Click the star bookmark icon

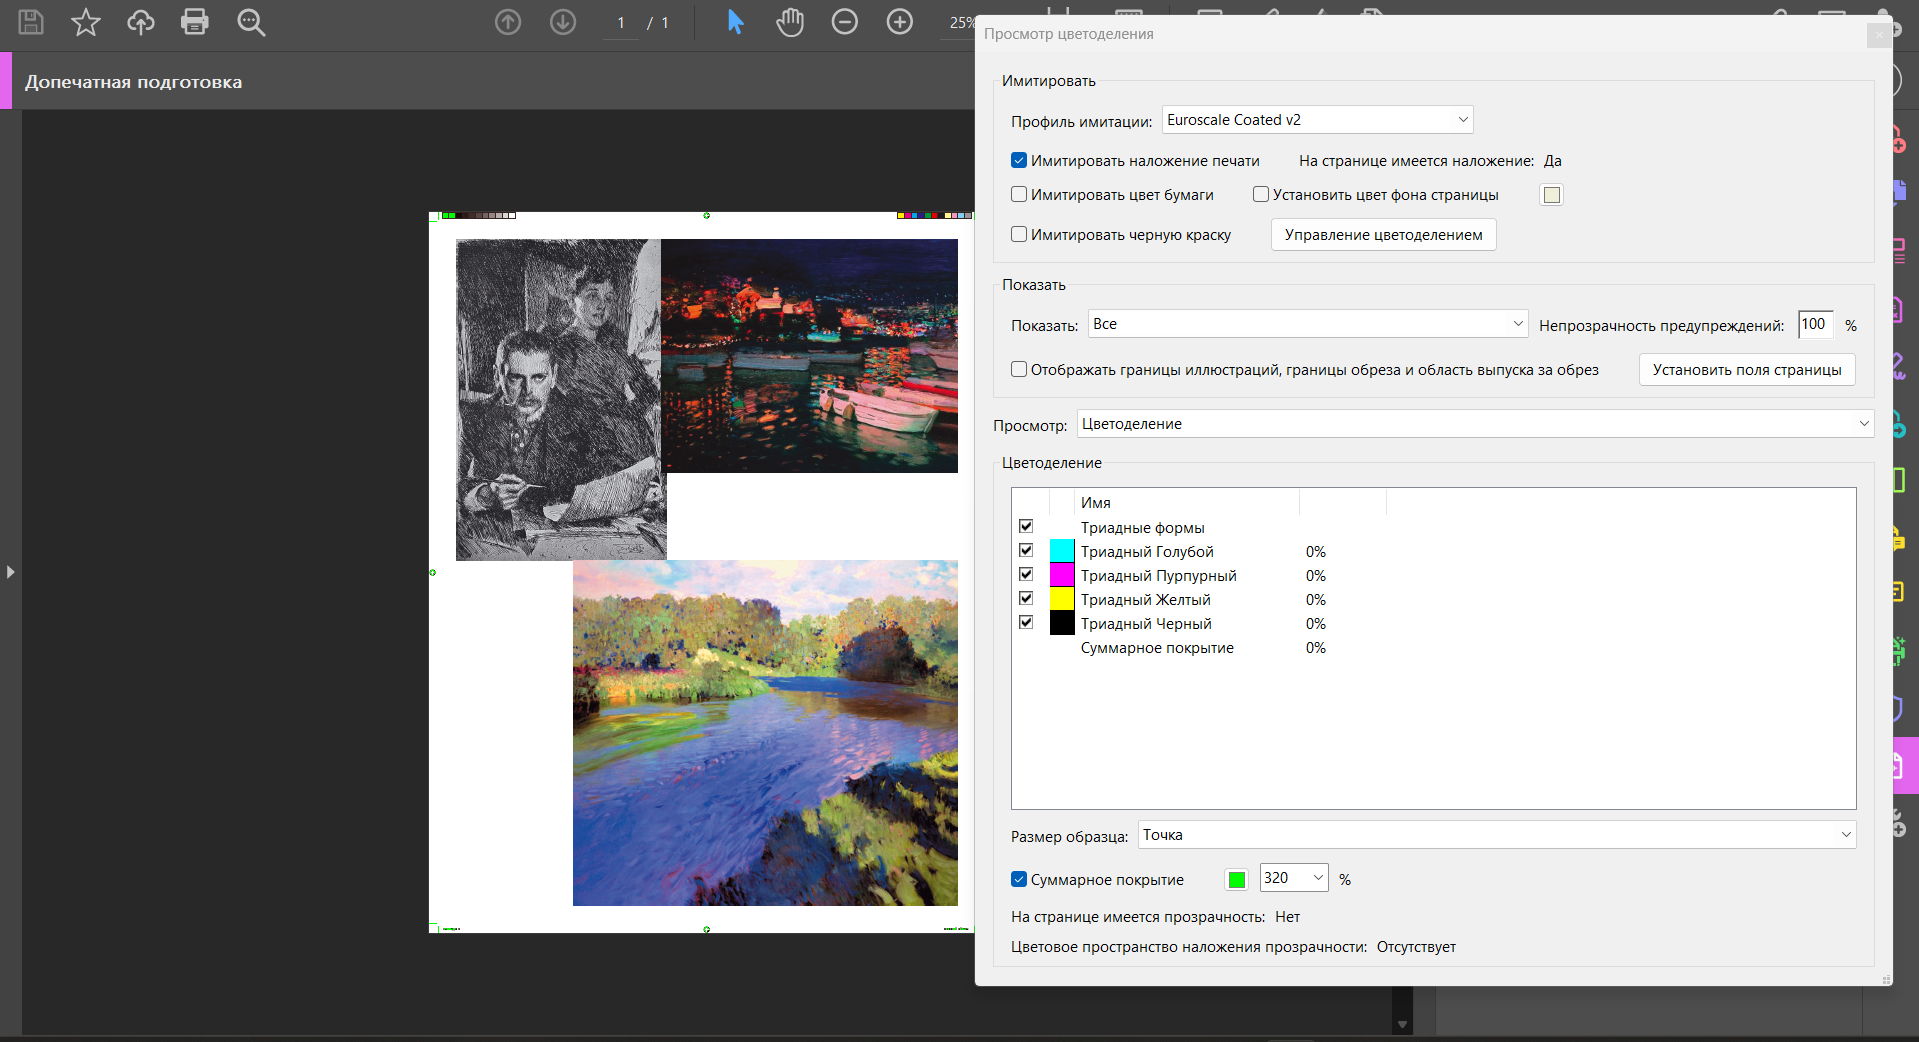(x=86, y=22)
